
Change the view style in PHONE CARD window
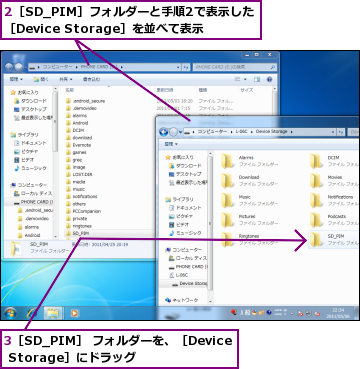[238, 79]
